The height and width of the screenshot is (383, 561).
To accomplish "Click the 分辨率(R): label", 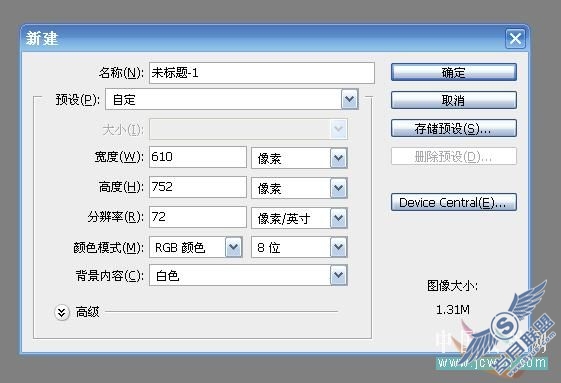I will pyautogui.click(x=116, y=217).
